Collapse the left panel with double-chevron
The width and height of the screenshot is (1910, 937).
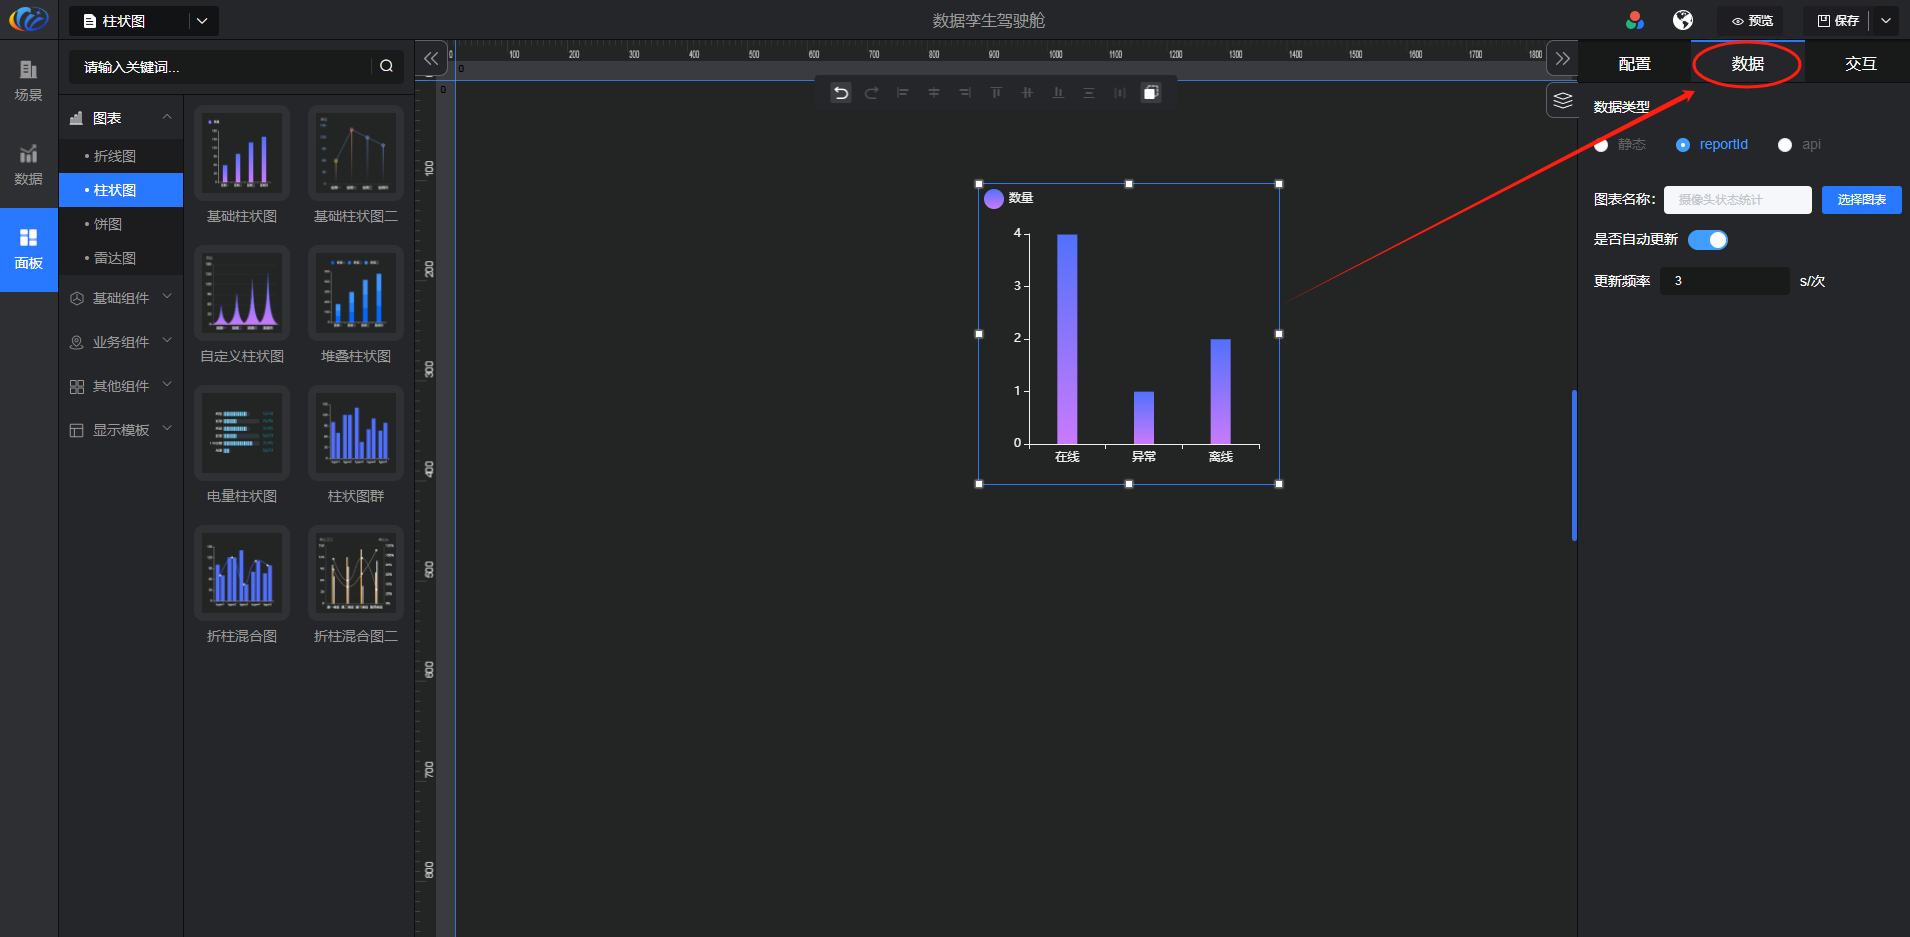(431, 59)
